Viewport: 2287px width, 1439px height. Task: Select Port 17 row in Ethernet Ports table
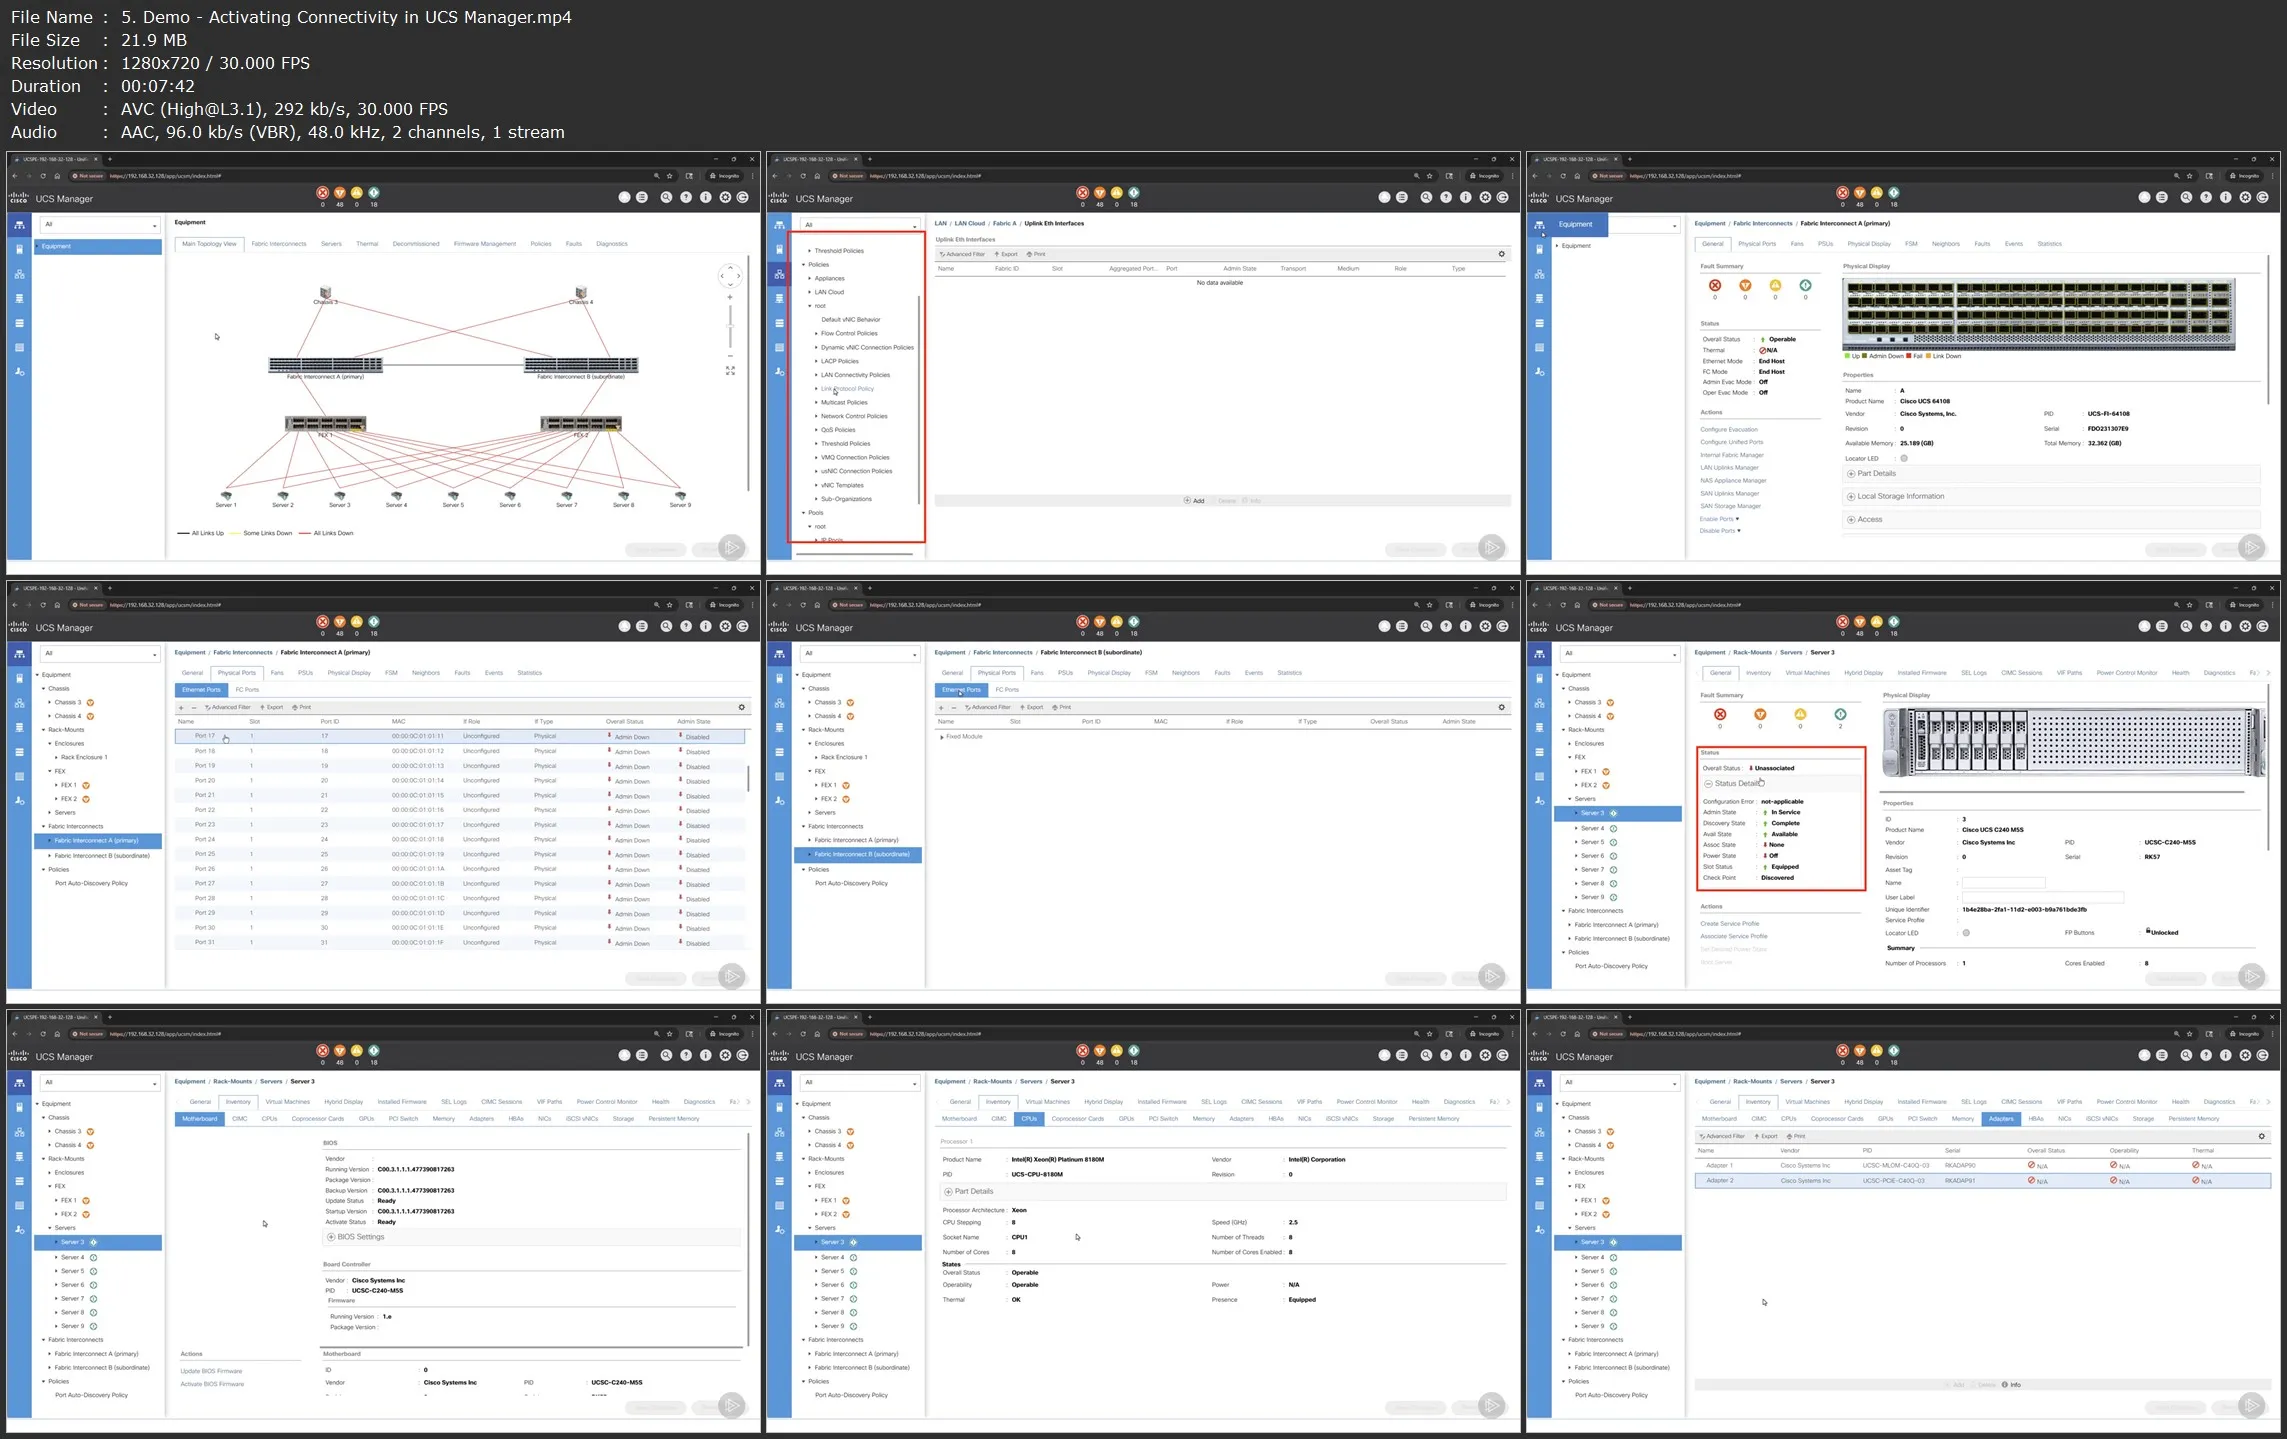click(460, 736)
